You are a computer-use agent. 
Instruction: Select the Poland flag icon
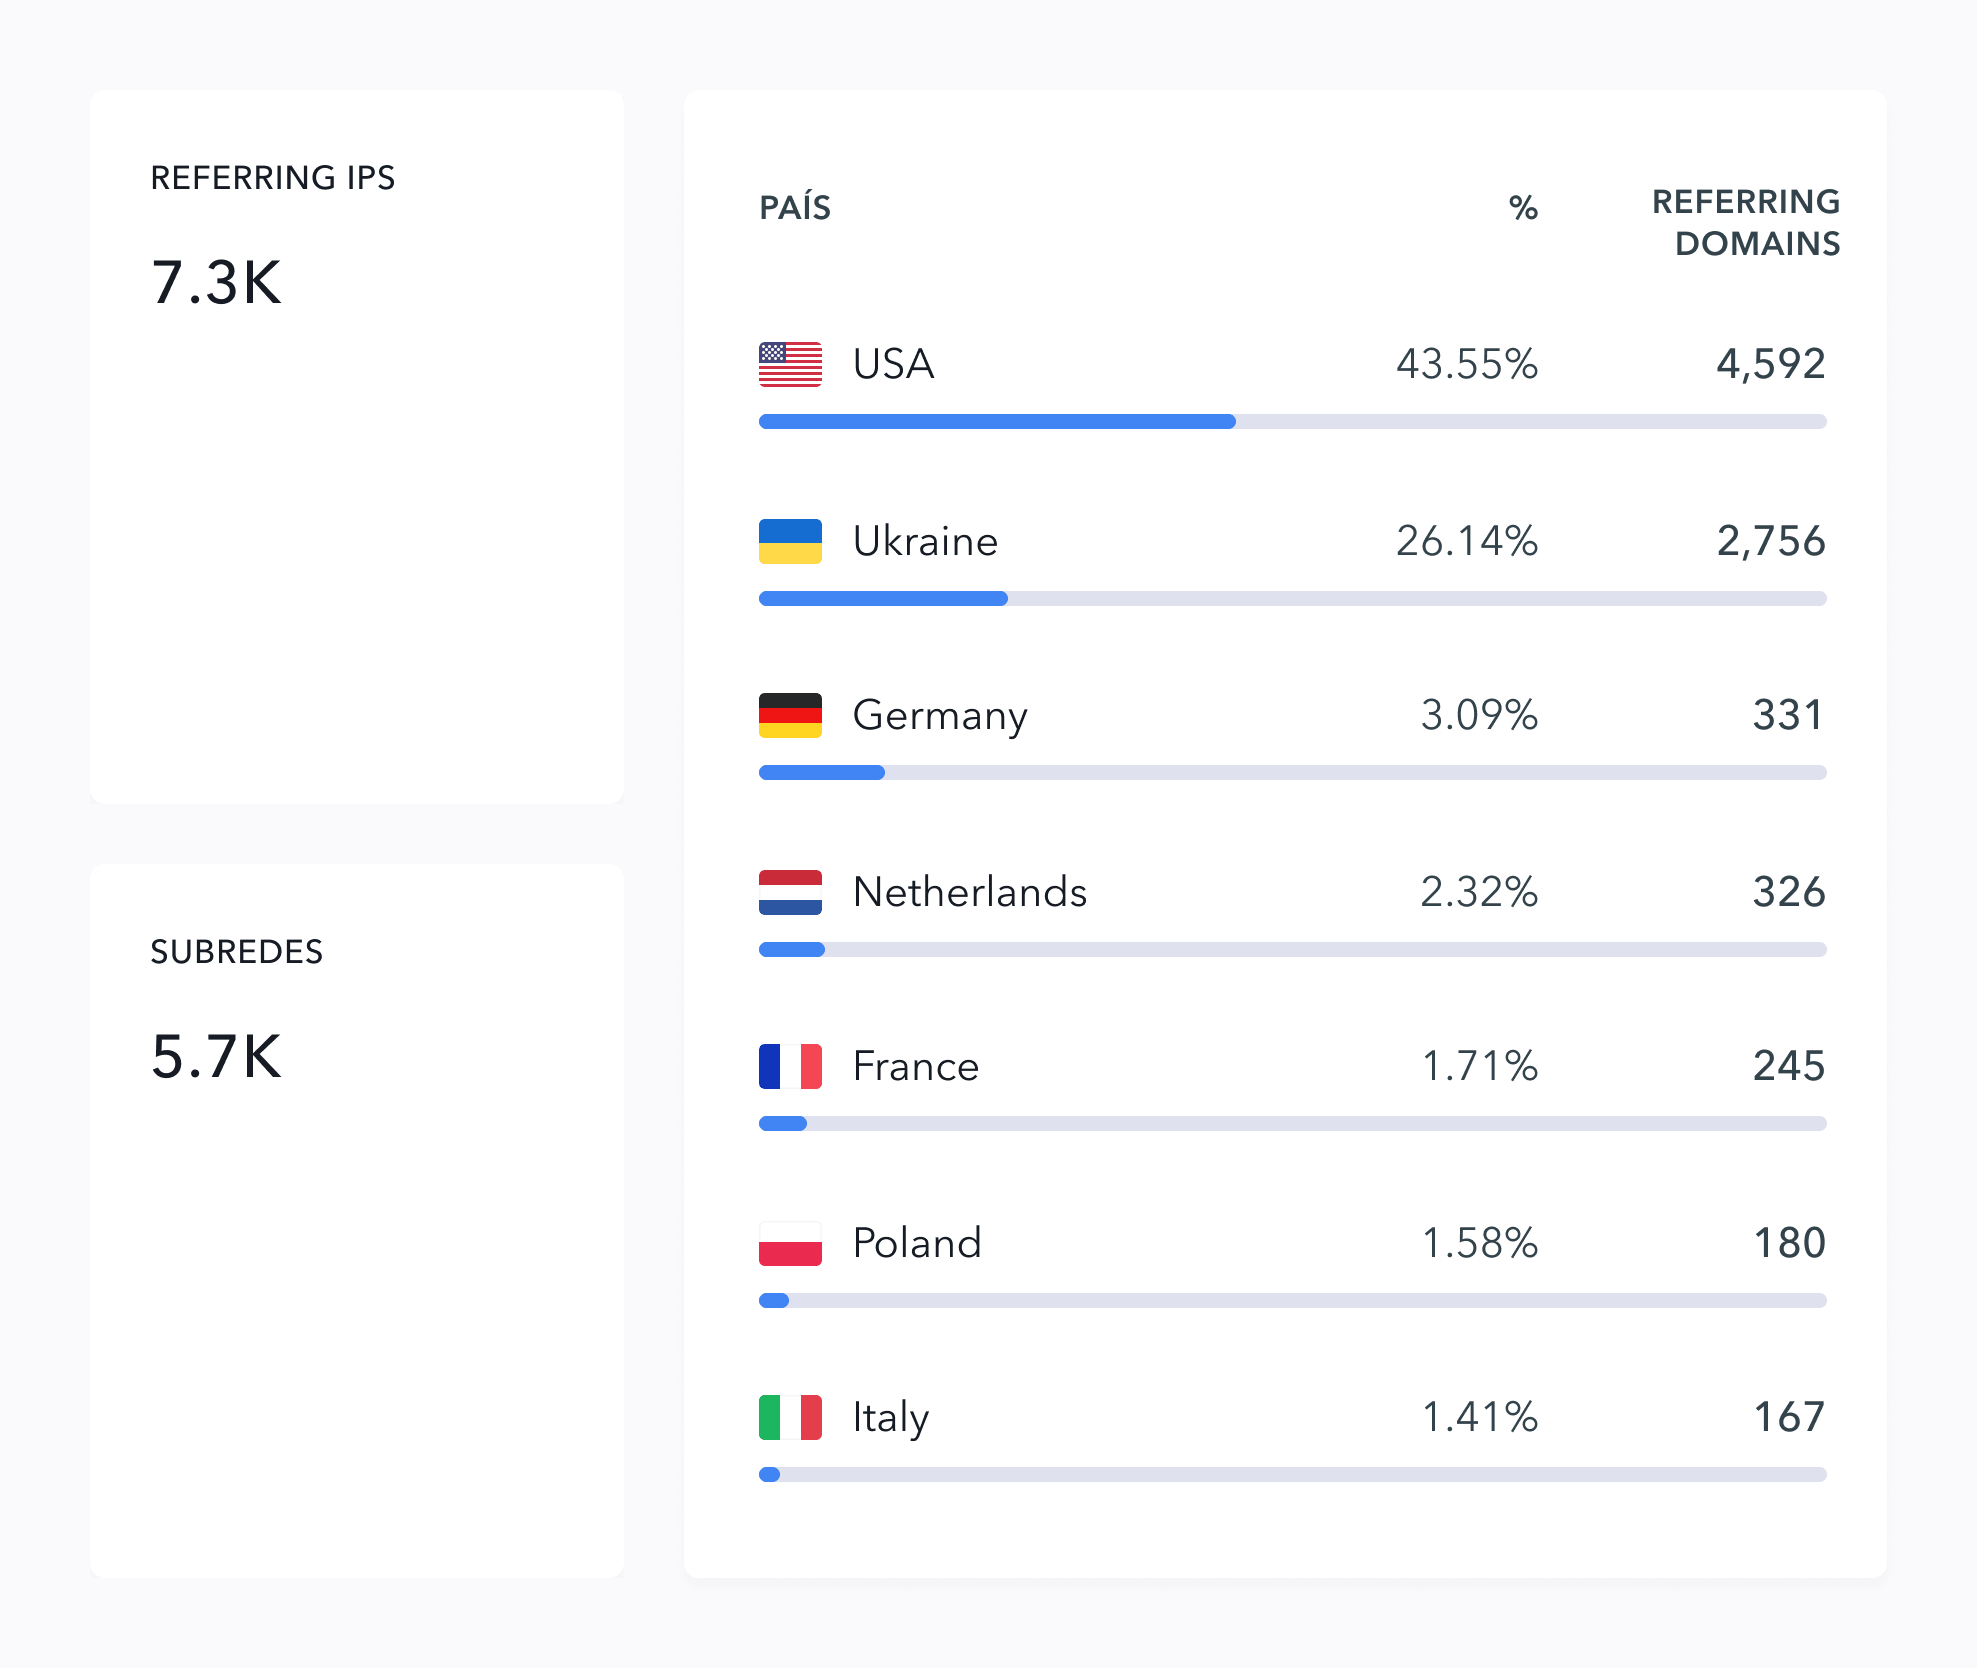[790, 1243]
